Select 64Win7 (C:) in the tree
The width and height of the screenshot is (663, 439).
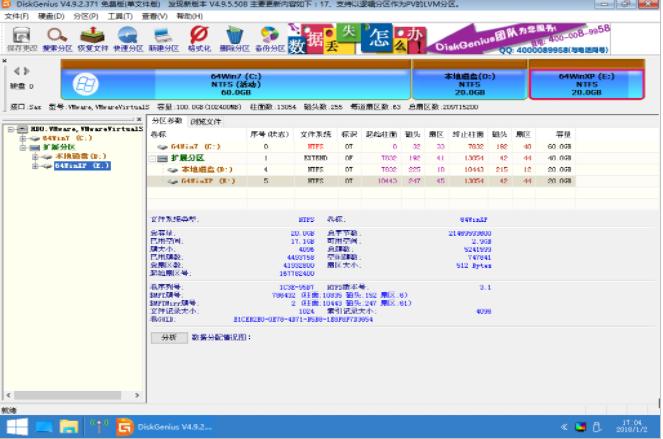(67, 138)
